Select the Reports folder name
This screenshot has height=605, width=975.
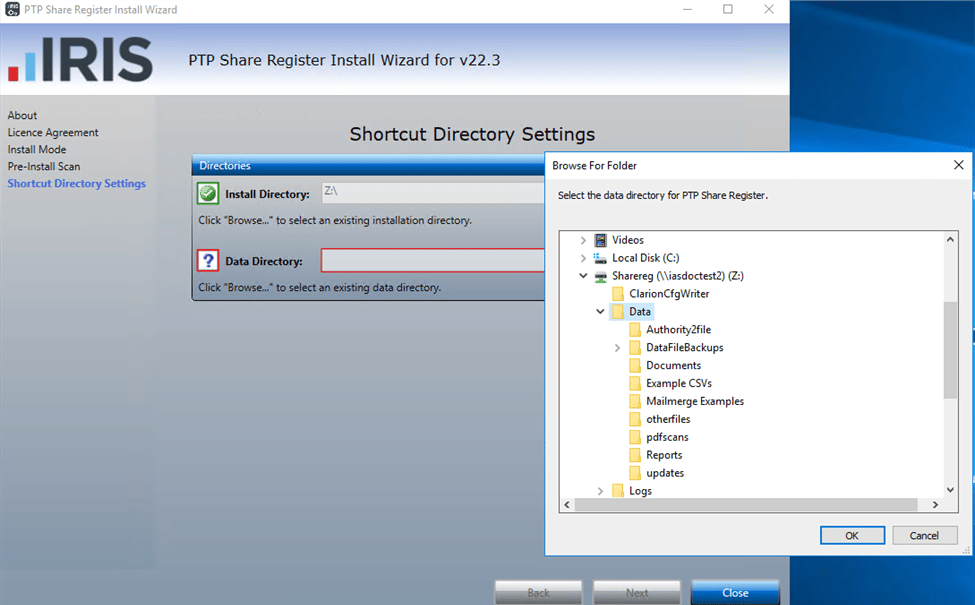coord(664,455)
